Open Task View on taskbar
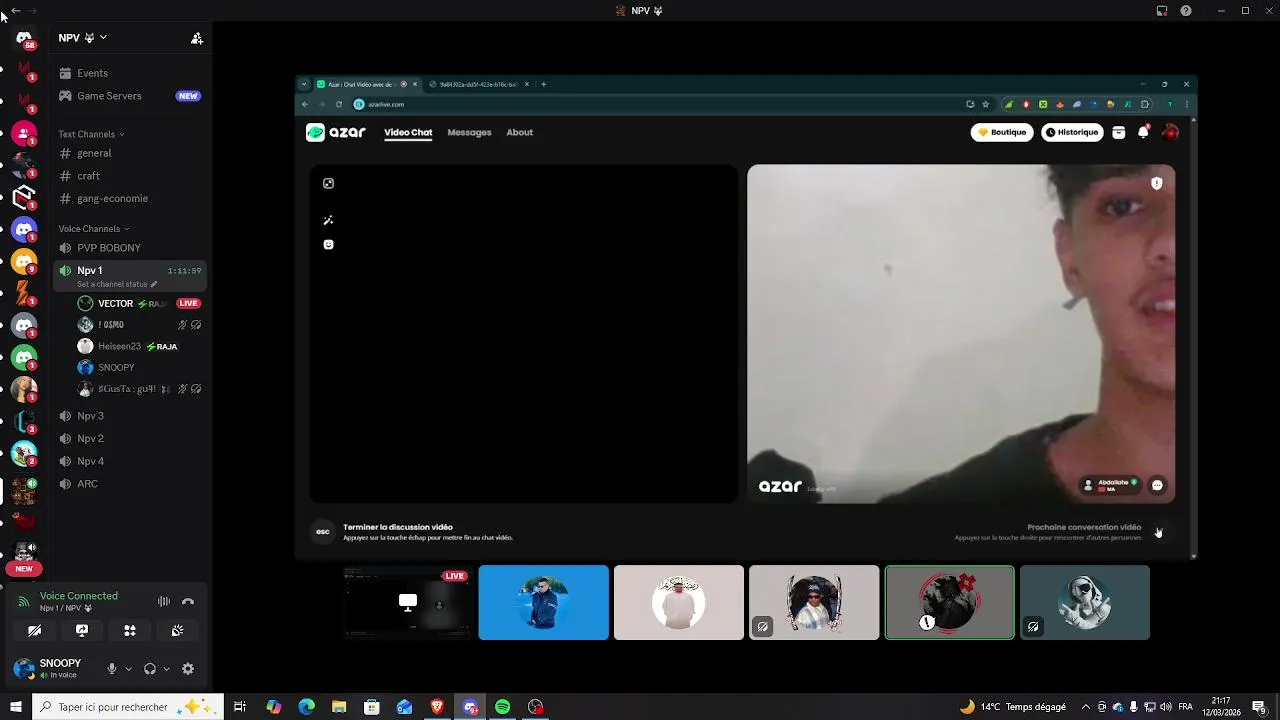This screenshot has width=1280, height=720. tap(240, 707)
